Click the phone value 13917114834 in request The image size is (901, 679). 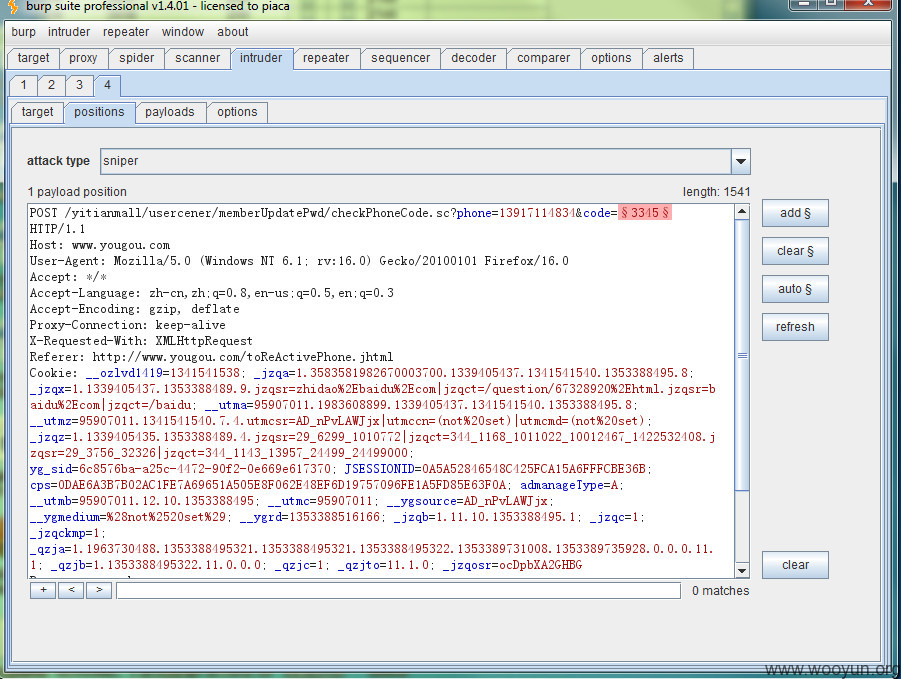tap(537, 213)
